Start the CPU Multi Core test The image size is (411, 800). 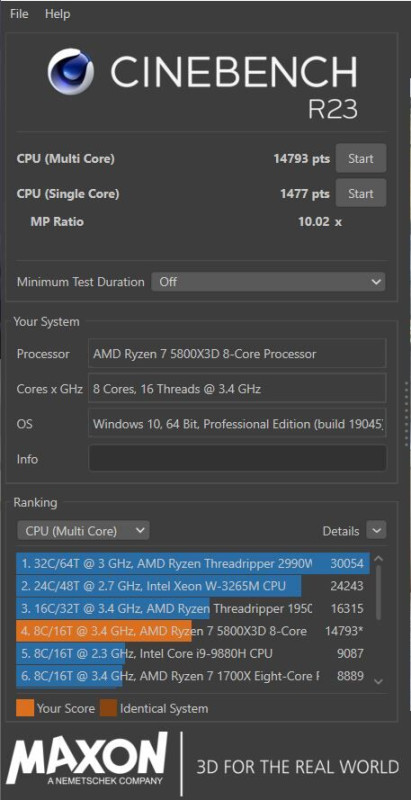361,159
